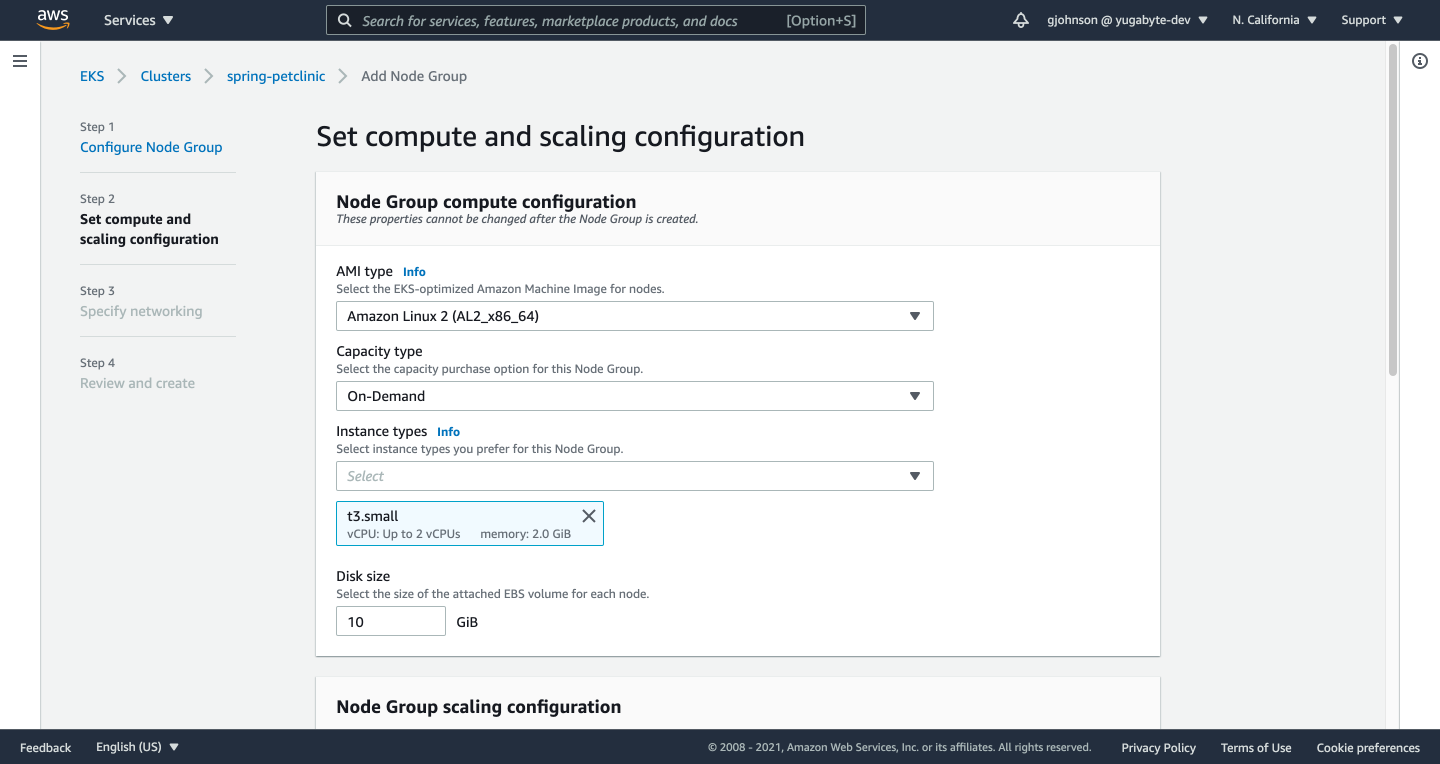Viewport: 1440px width, 764px height.
Task: Open the hamburger side navigation menu
Action: click(20, 61)
